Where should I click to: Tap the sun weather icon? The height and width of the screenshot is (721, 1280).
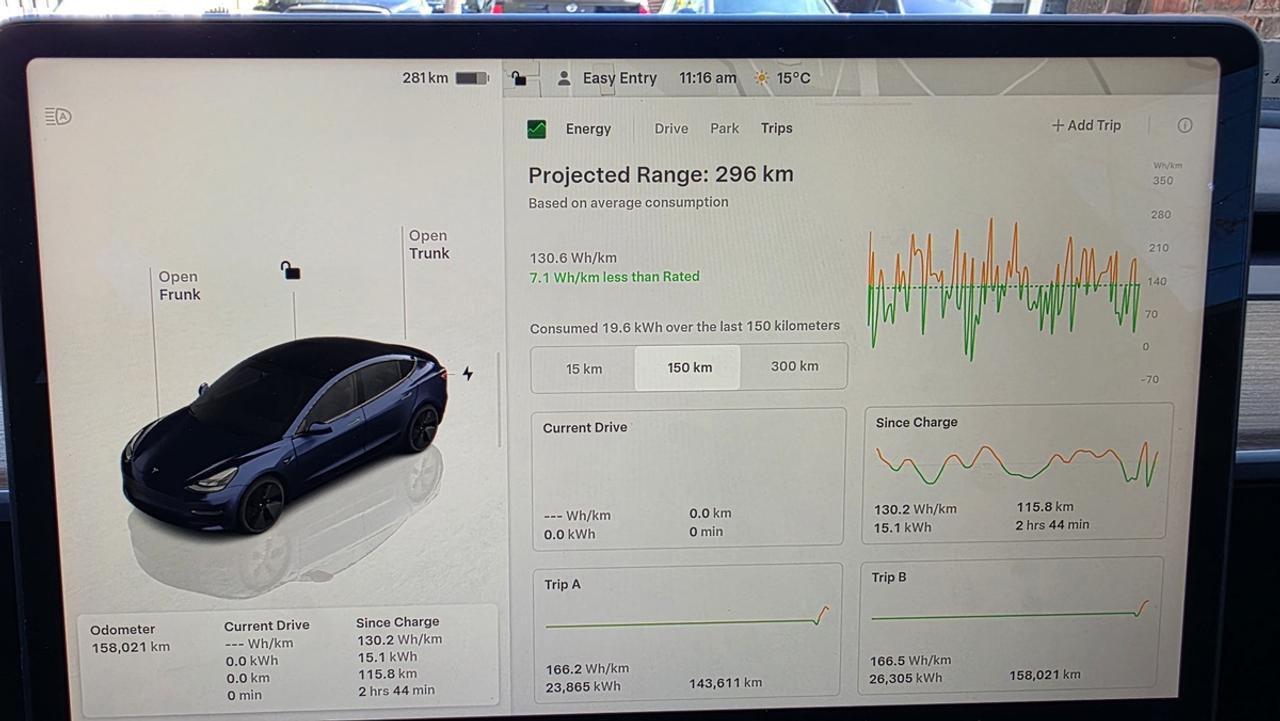762,78
